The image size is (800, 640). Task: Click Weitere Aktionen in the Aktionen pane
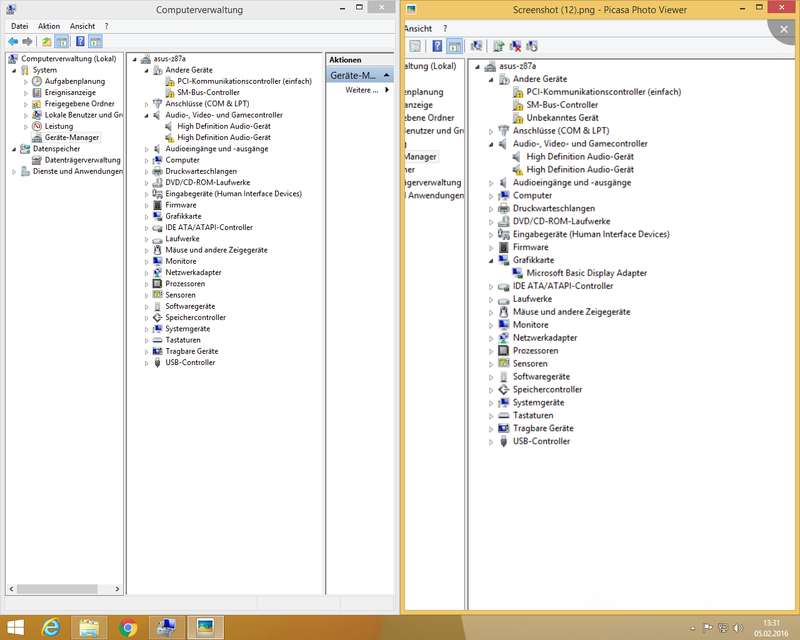[361, 90]
